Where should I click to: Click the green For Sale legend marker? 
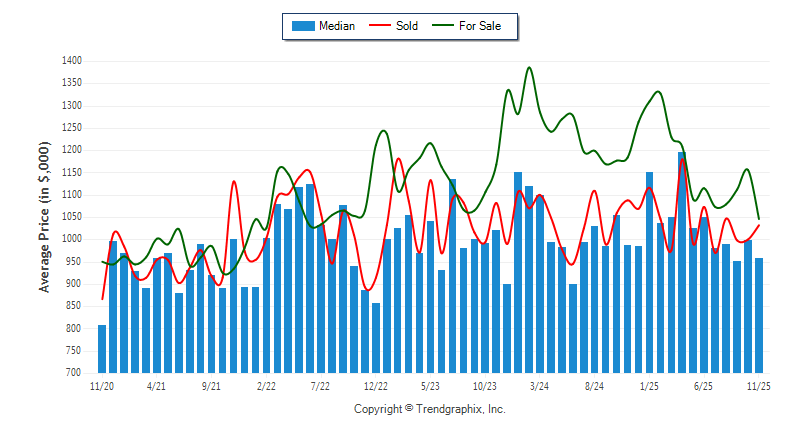point(444,26)
